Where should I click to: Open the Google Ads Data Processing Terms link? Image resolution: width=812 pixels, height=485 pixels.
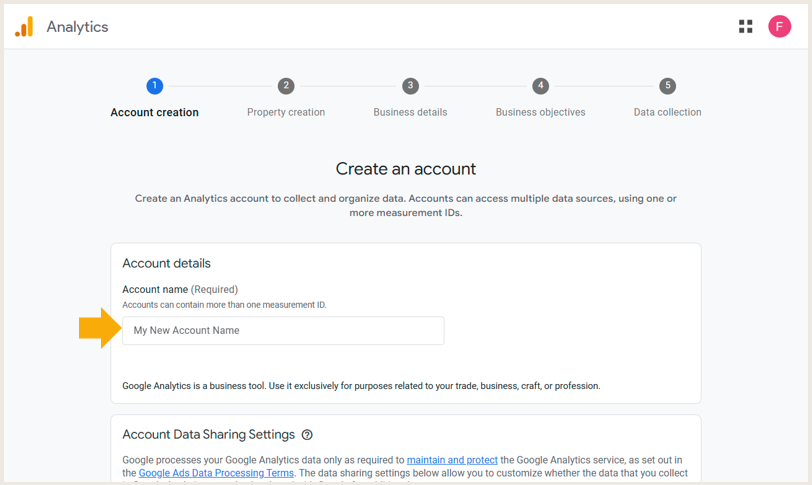point(216,473)
